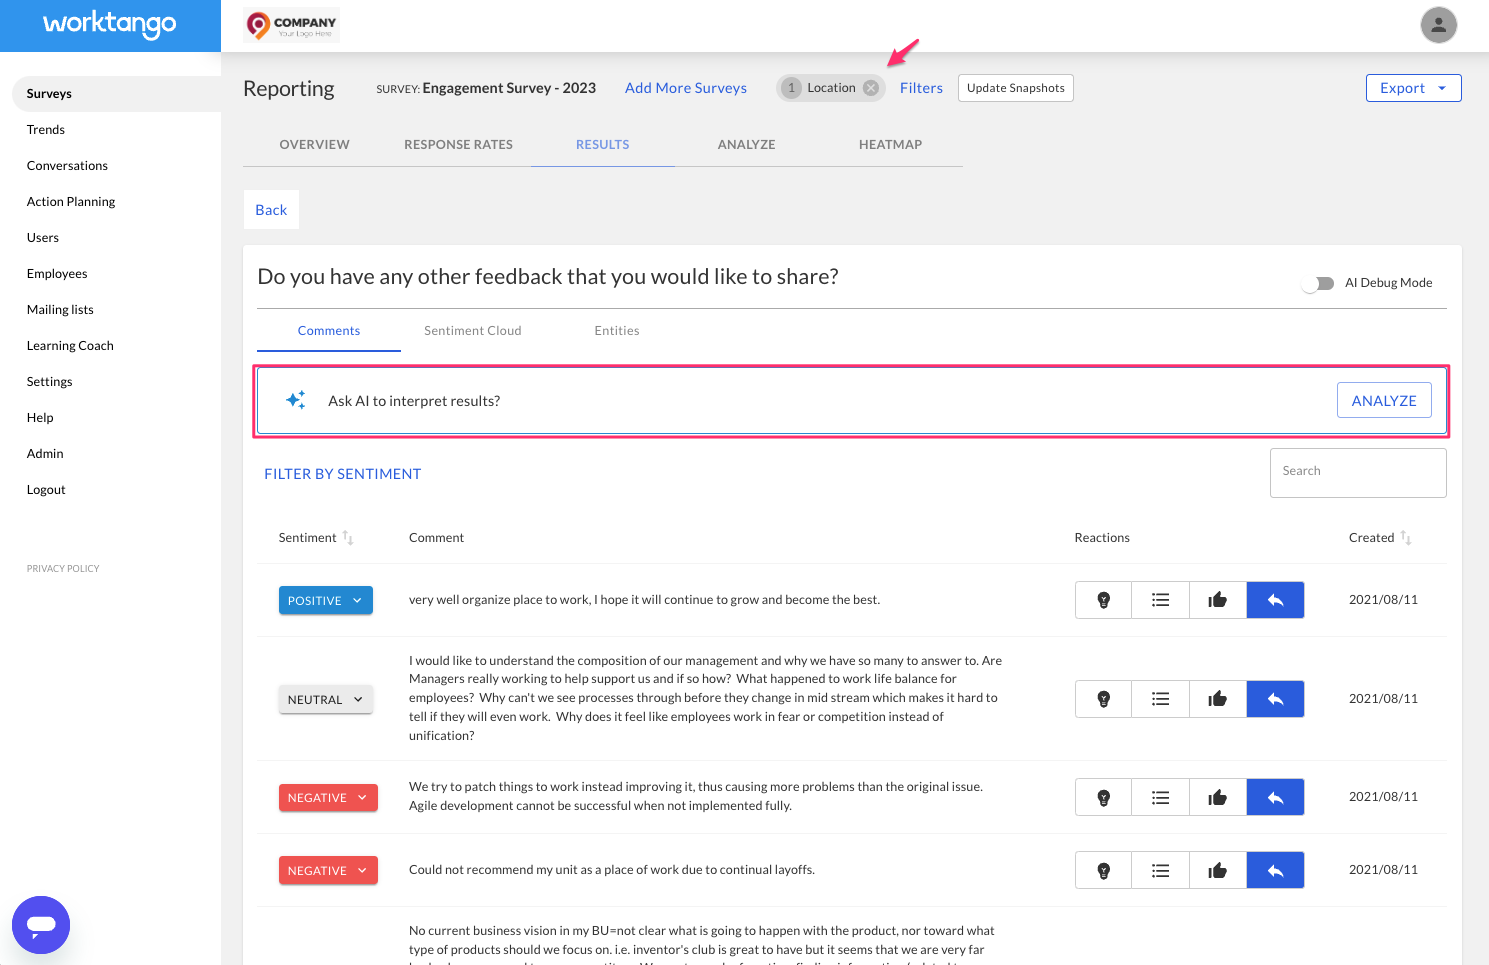Remove the Location filter chip
Image resolution: width=1489 pixels, height=965 pixels.
(x=871, y=88)
